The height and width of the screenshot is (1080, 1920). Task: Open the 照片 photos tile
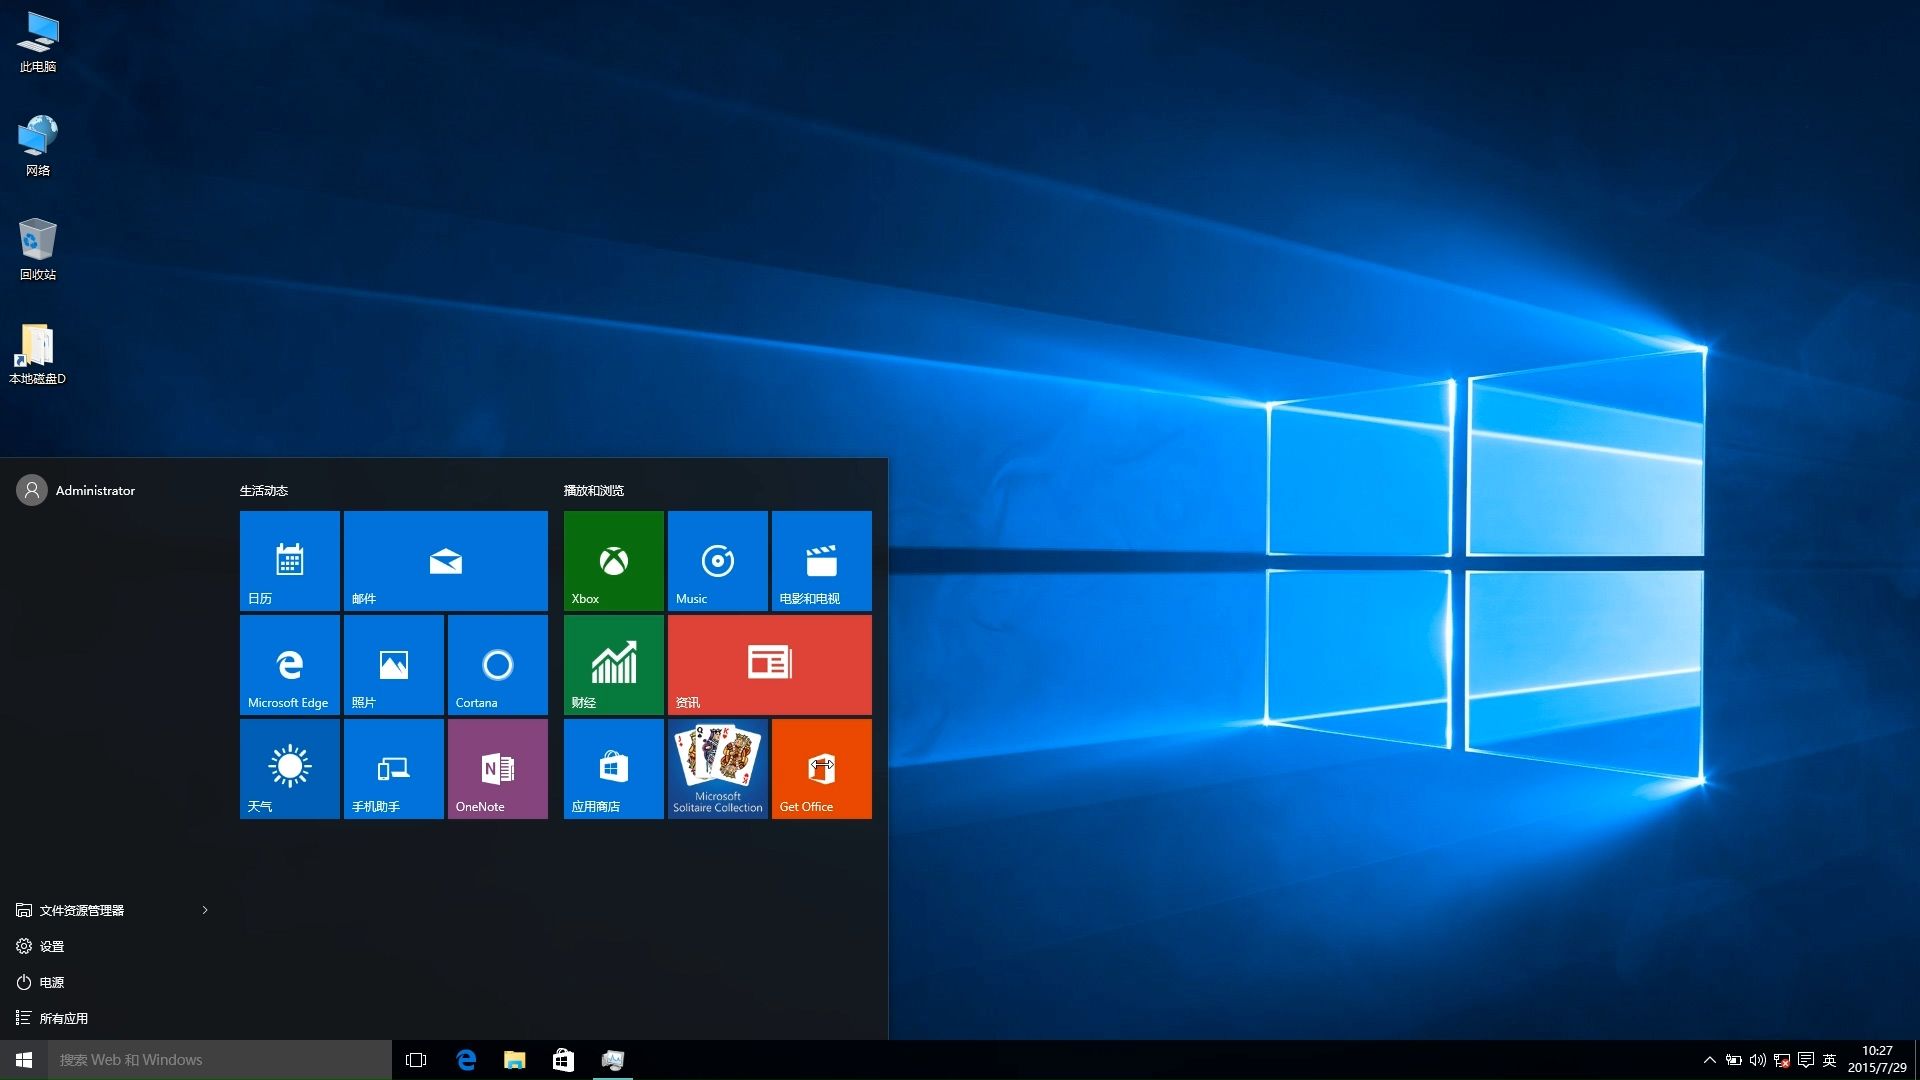point(394,665)
